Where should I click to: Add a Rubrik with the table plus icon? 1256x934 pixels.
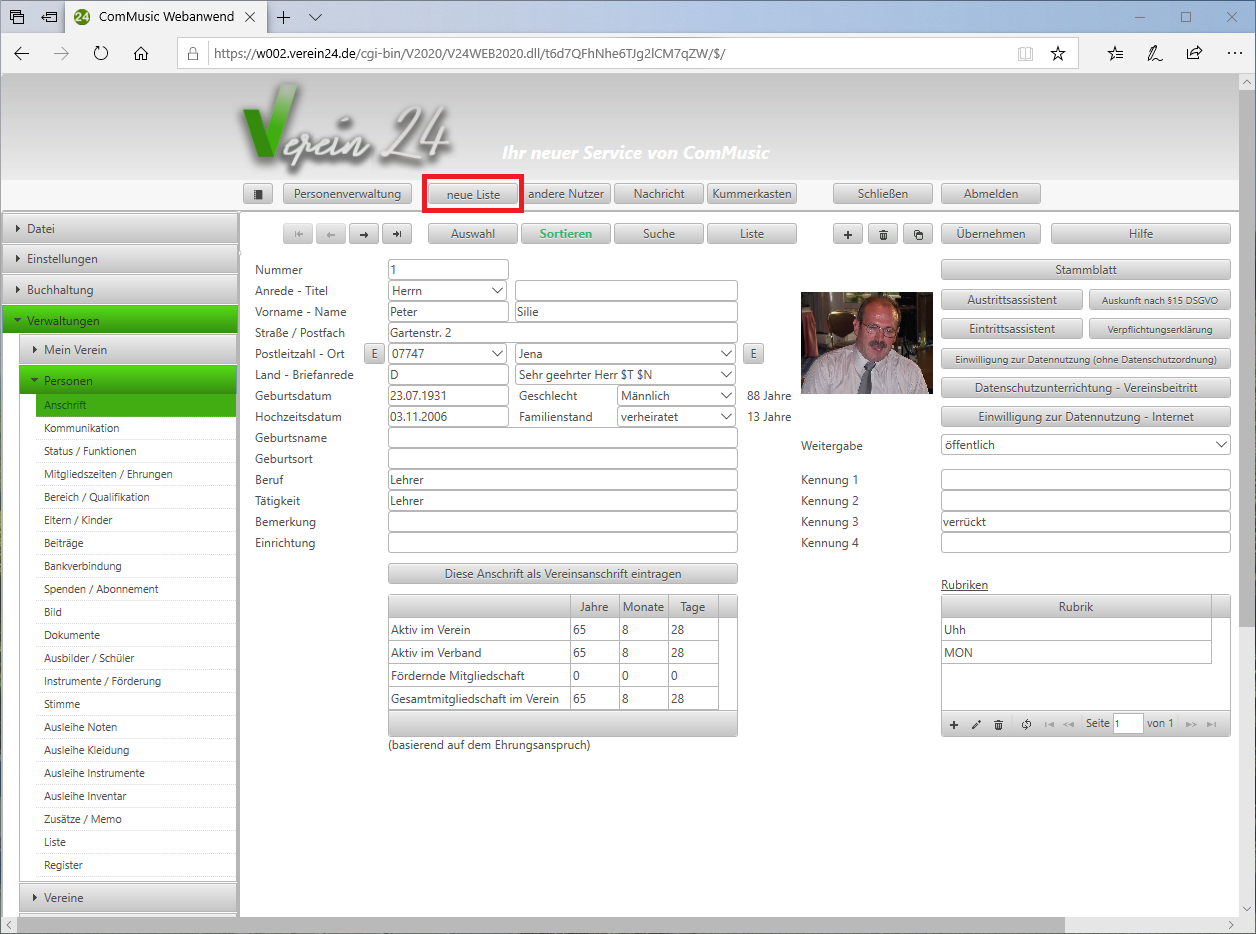coord(954,724)
